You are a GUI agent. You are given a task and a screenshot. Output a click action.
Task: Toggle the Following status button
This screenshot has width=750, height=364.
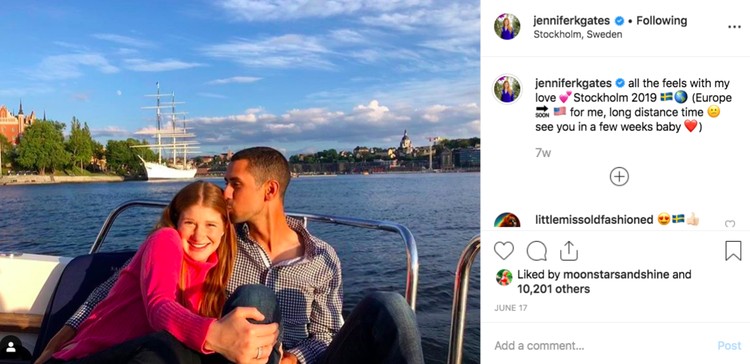tap(662, 21)
